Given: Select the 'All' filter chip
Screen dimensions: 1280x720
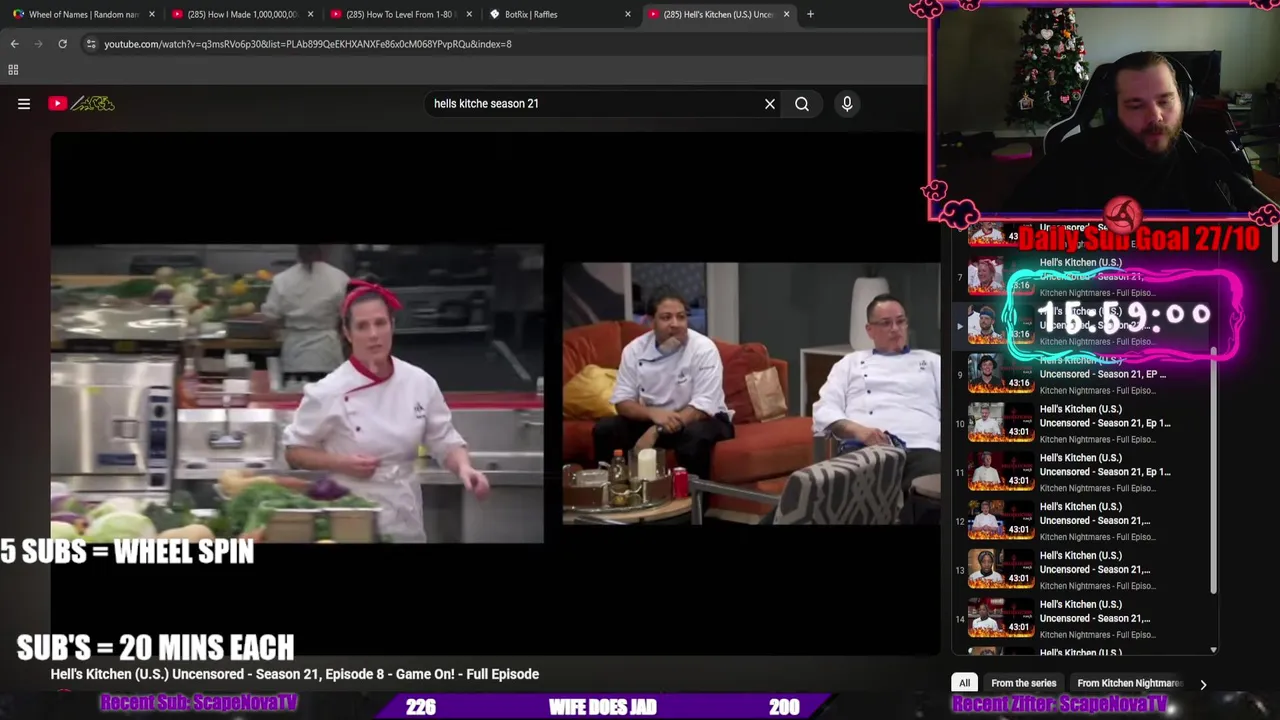Looking at the screenshot, I should (x=964, y=683).
